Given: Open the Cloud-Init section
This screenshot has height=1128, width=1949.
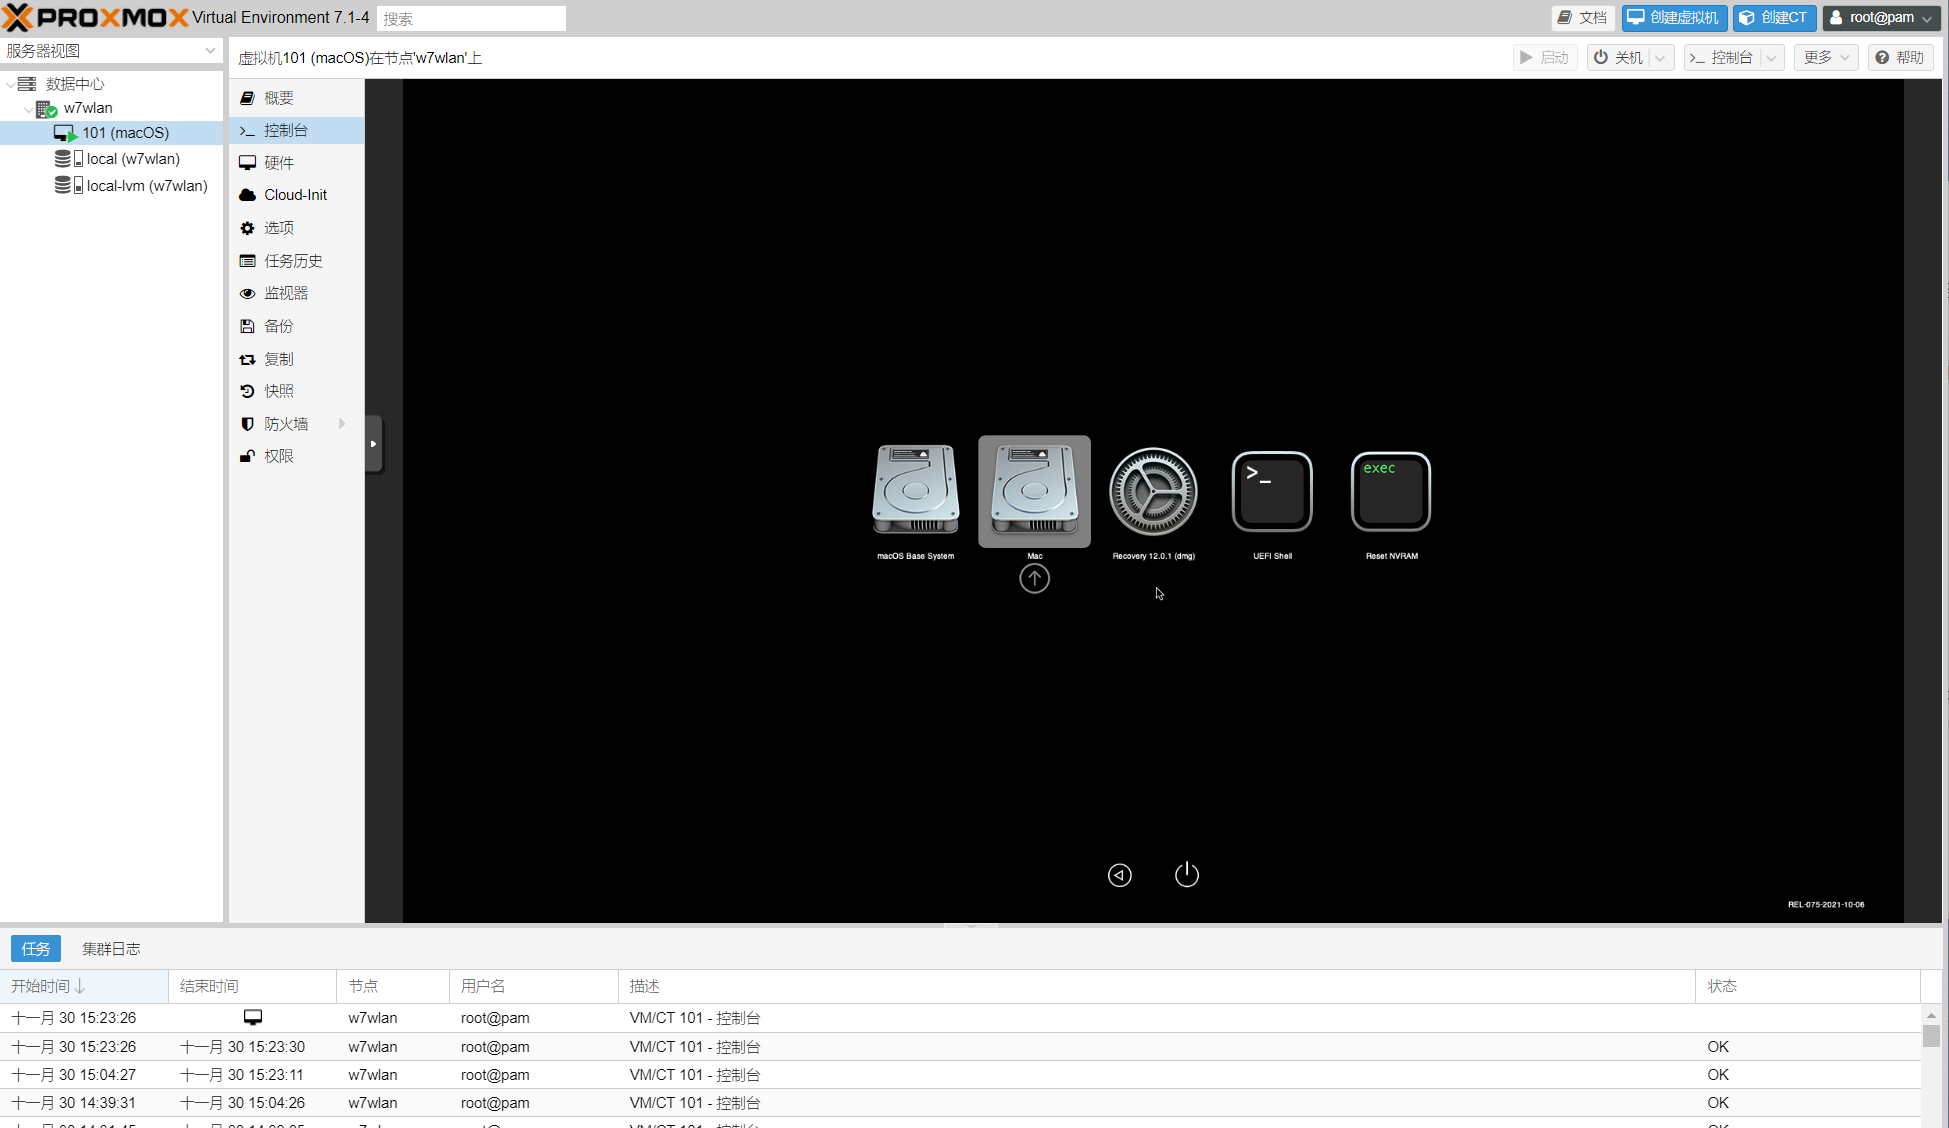Looking at the screenshot, I should (x=296, y=195).
